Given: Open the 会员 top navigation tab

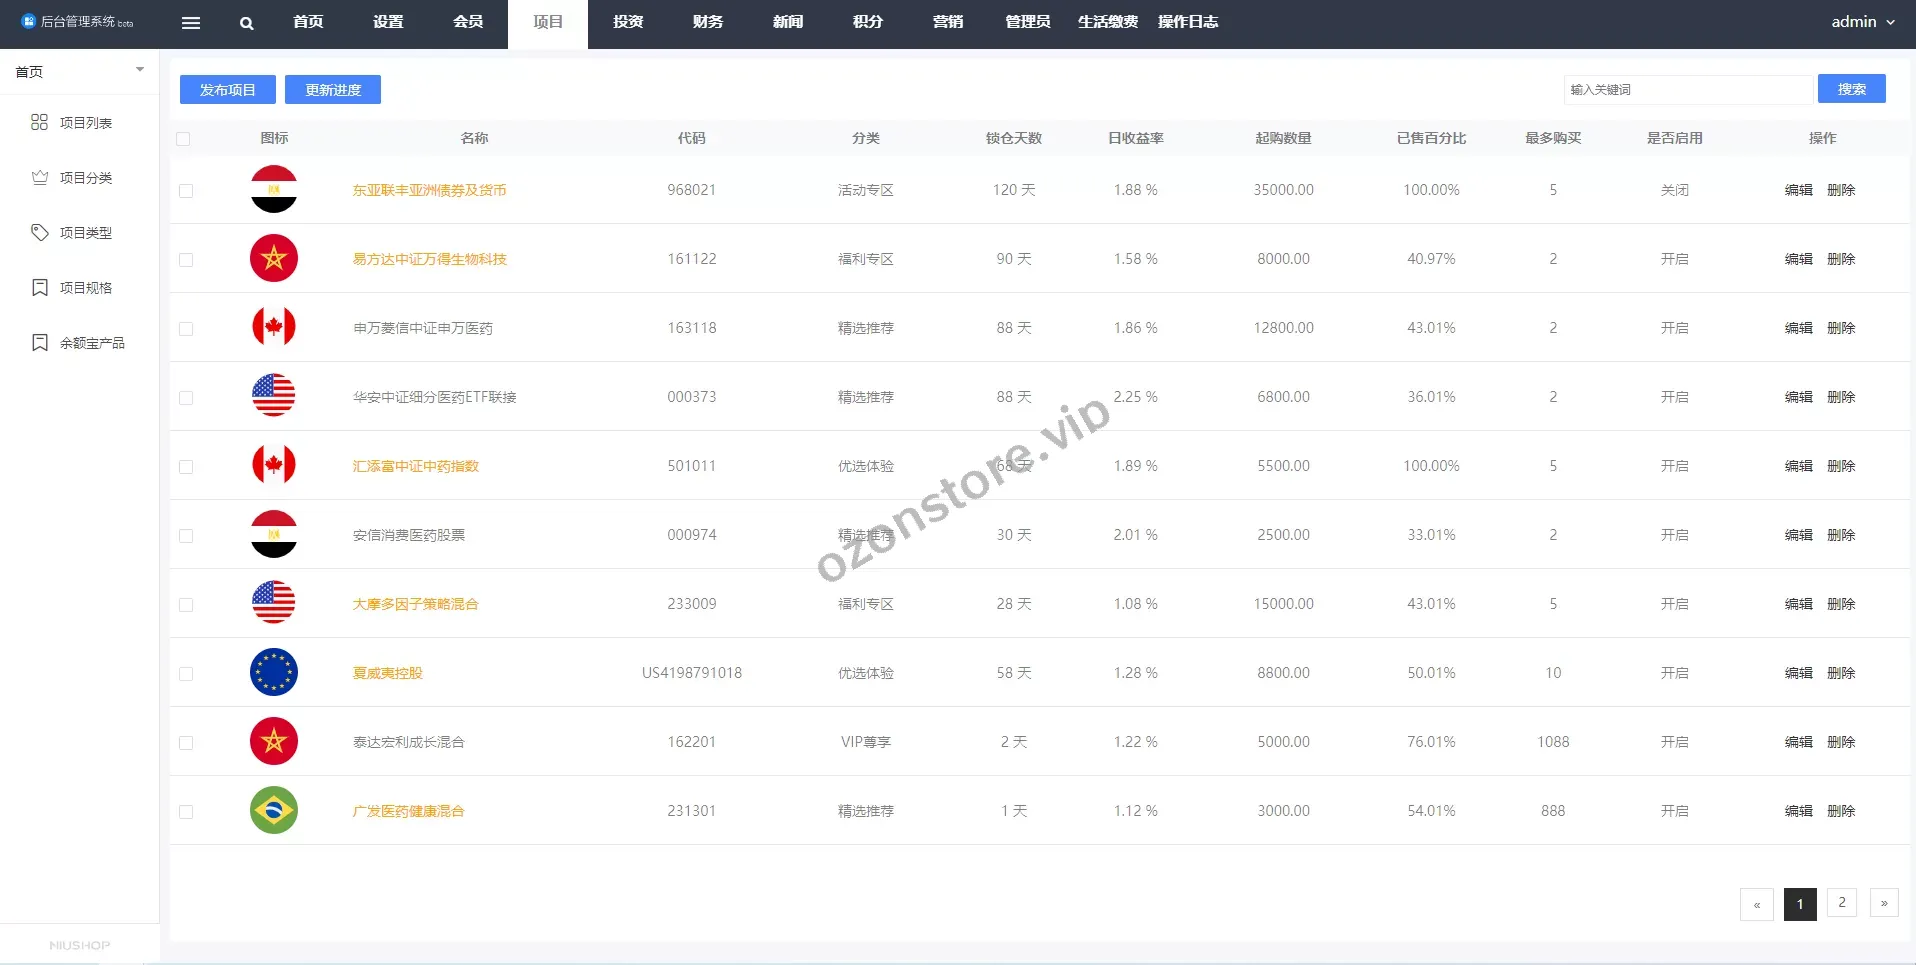Looking at the screenshot, I should pos(468,22).
